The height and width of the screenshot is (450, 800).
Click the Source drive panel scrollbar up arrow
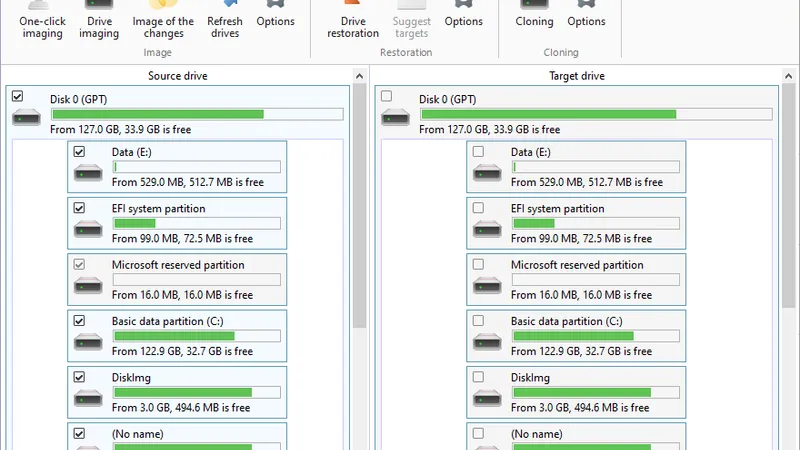pos(360,76)
